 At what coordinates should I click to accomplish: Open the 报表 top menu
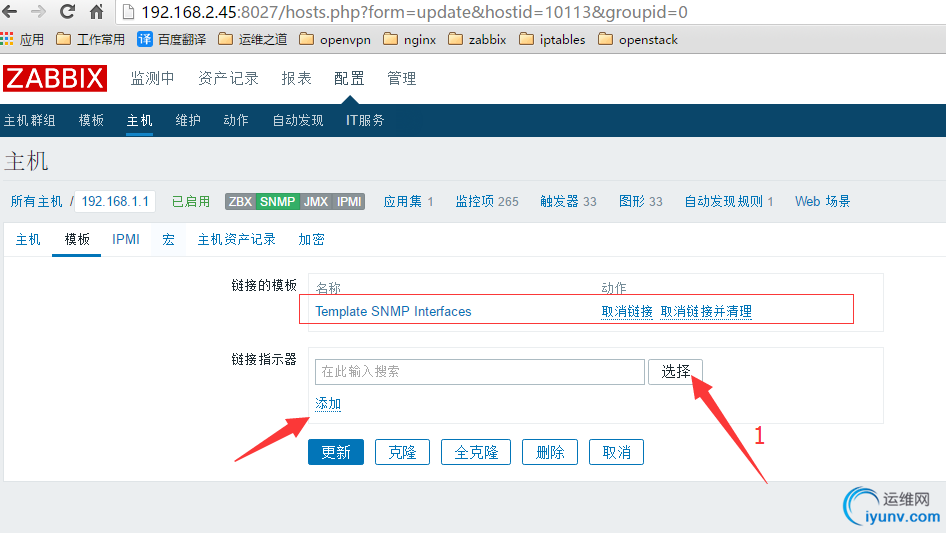[x=296, y=78]
